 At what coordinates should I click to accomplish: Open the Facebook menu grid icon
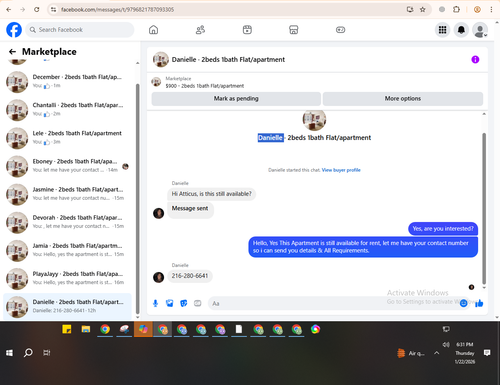click(x=442, y=30)
